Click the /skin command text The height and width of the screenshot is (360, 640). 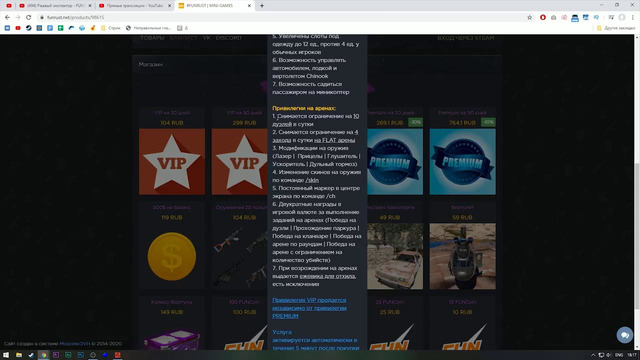pyautogui.click(x=312, y=180)
